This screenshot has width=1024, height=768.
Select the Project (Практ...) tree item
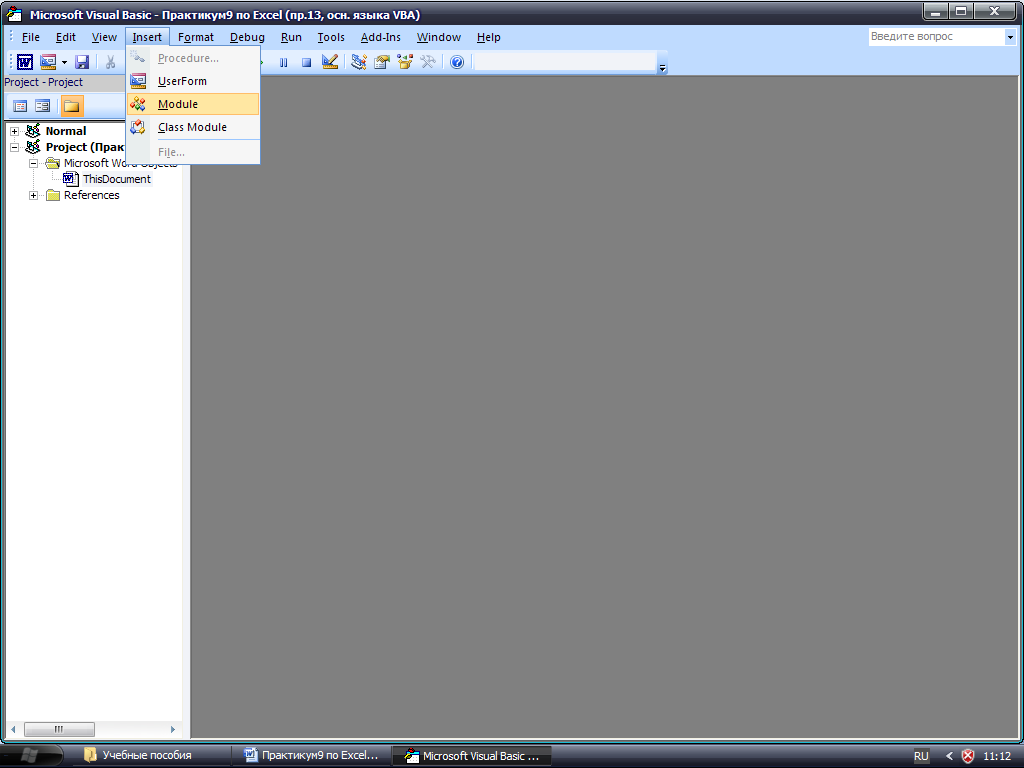[x=85, y=147]
